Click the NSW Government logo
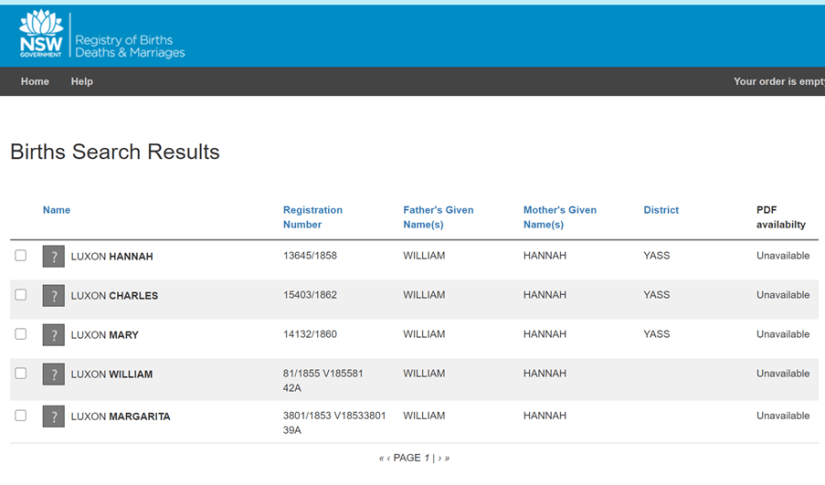The width and height of the screenshot is (825, 485). (41, 34)
